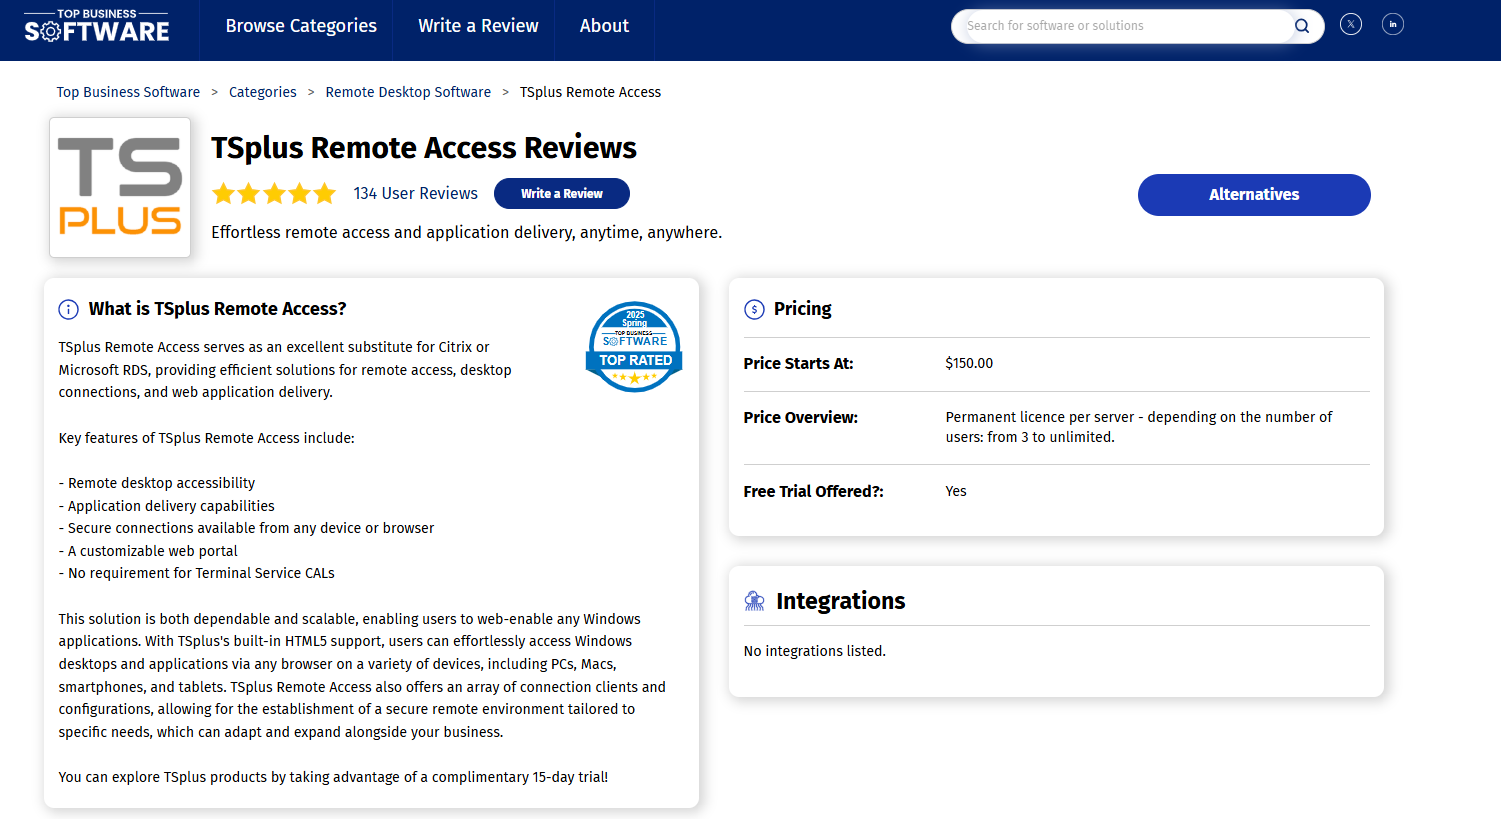Screen dimensions: 1501x819
Task: Open the 134 User Reviews link
Action: pyautogui.click(x=416, y=194)
